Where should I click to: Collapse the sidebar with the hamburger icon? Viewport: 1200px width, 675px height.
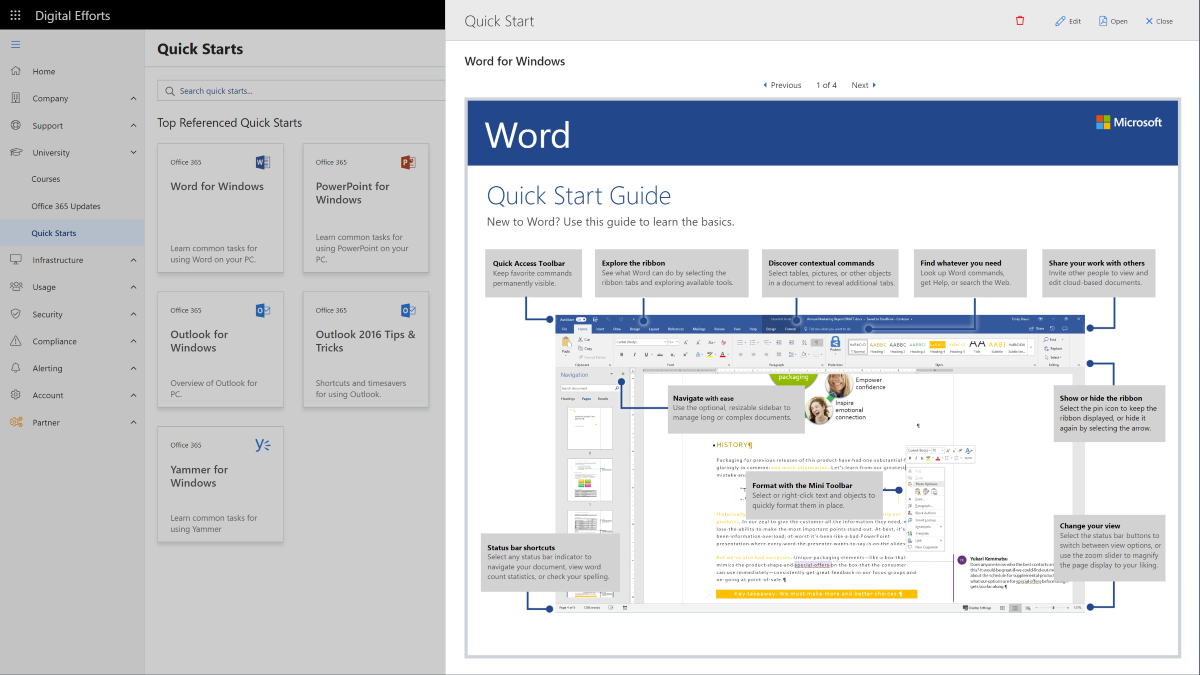[15, 44]
